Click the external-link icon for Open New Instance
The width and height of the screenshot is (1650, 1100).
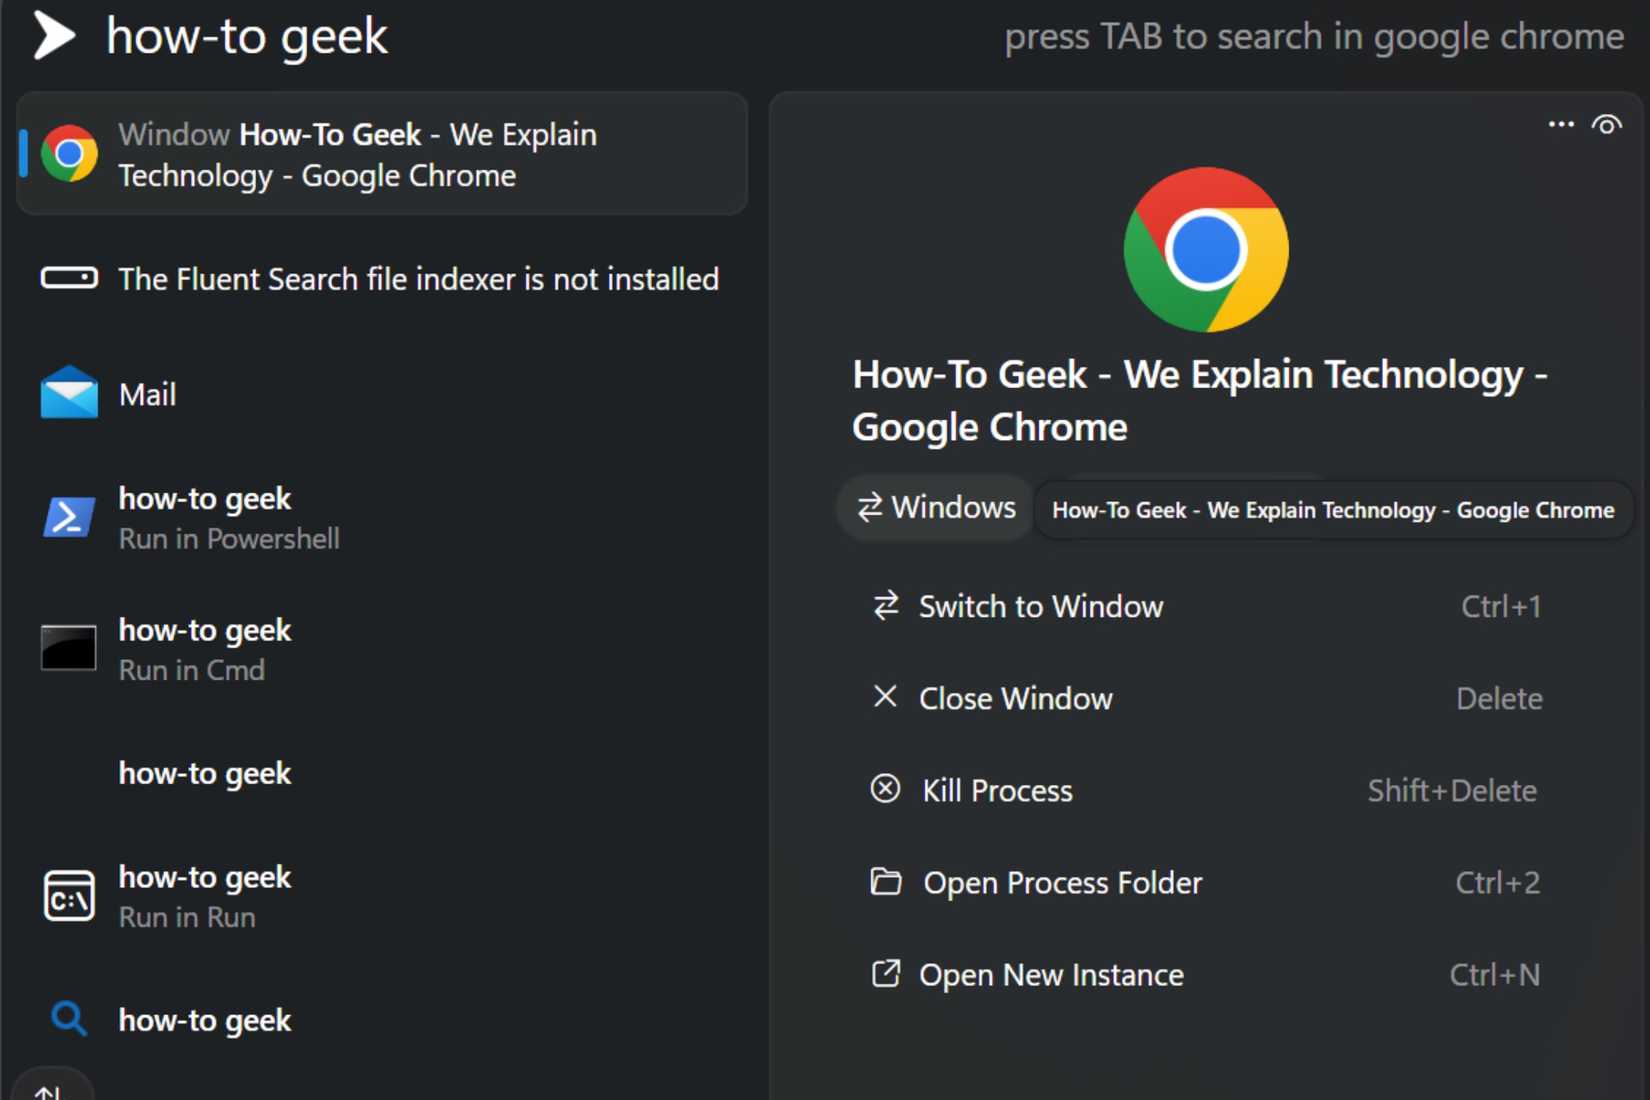tap(886, 973)
